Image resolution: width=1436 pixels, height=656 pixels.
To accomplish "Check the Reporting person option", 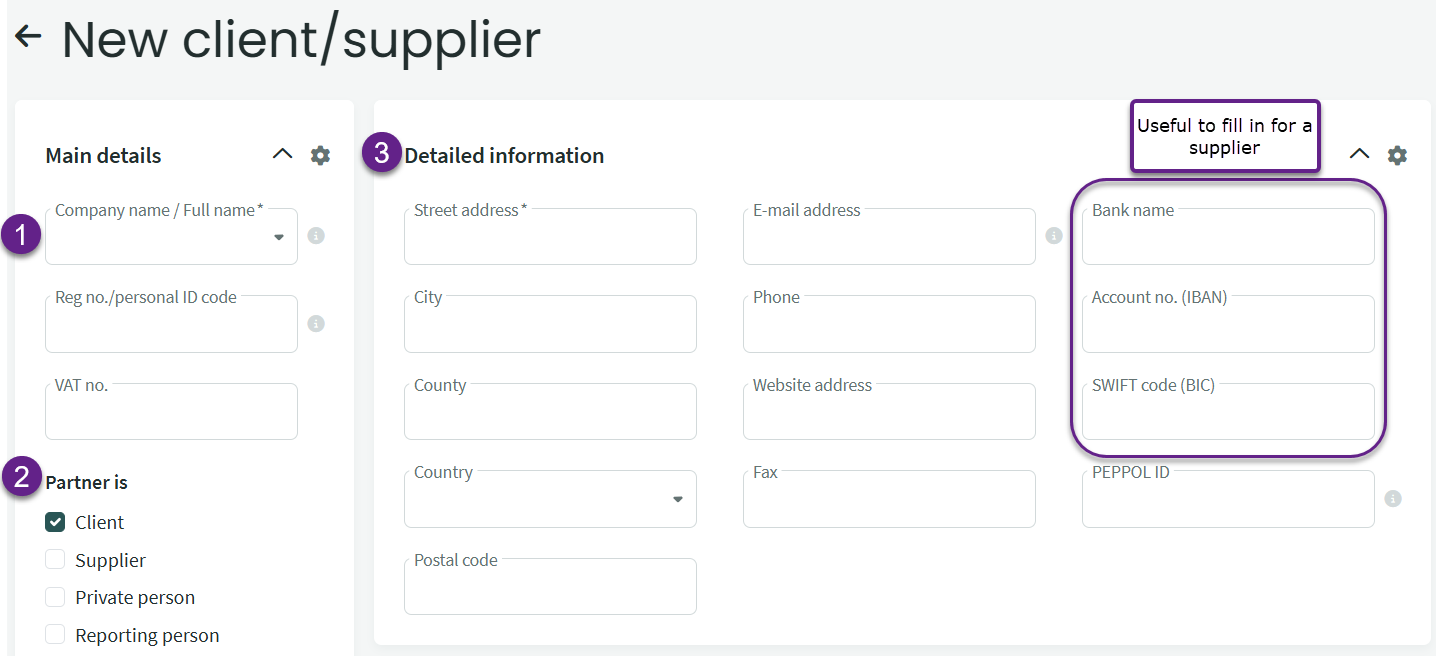I will click(x=55, y=635).
